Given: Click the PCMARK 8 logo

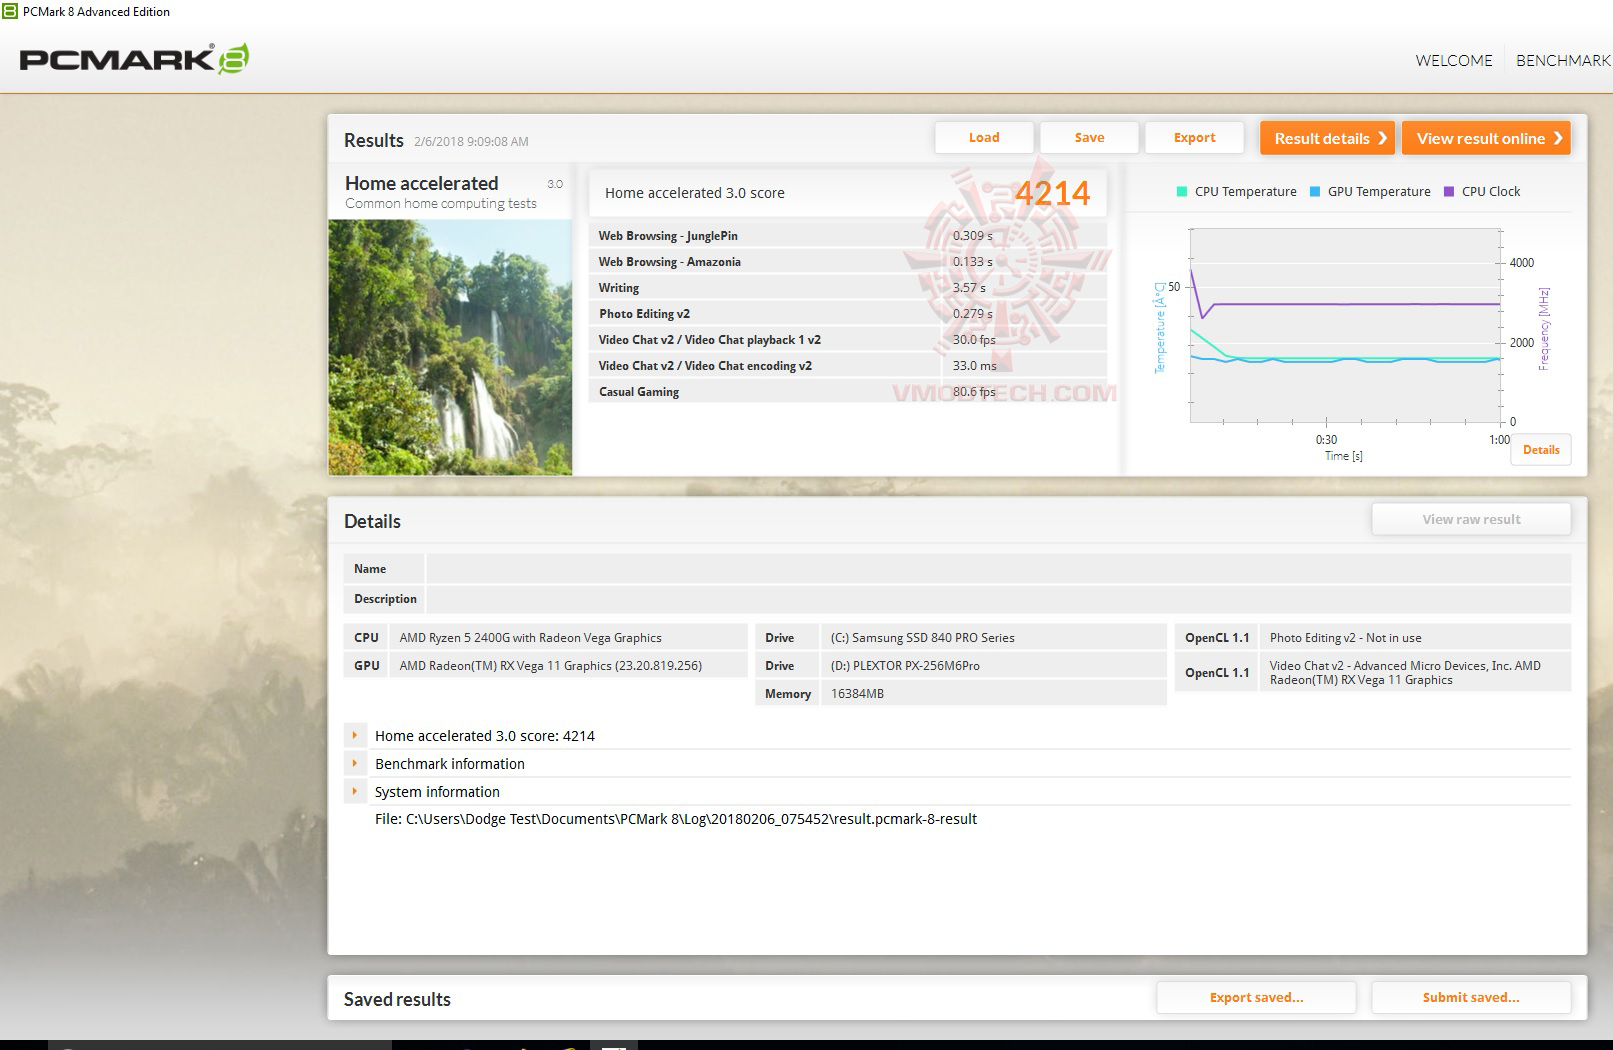Looking at the screenshot, I should (134, 59).
